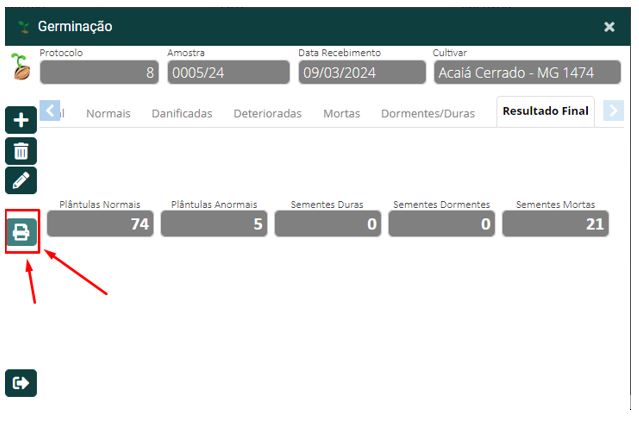Screen dimensions: 639x432
Task: Click the trash delete icon
Action: (x=21, y=151)
